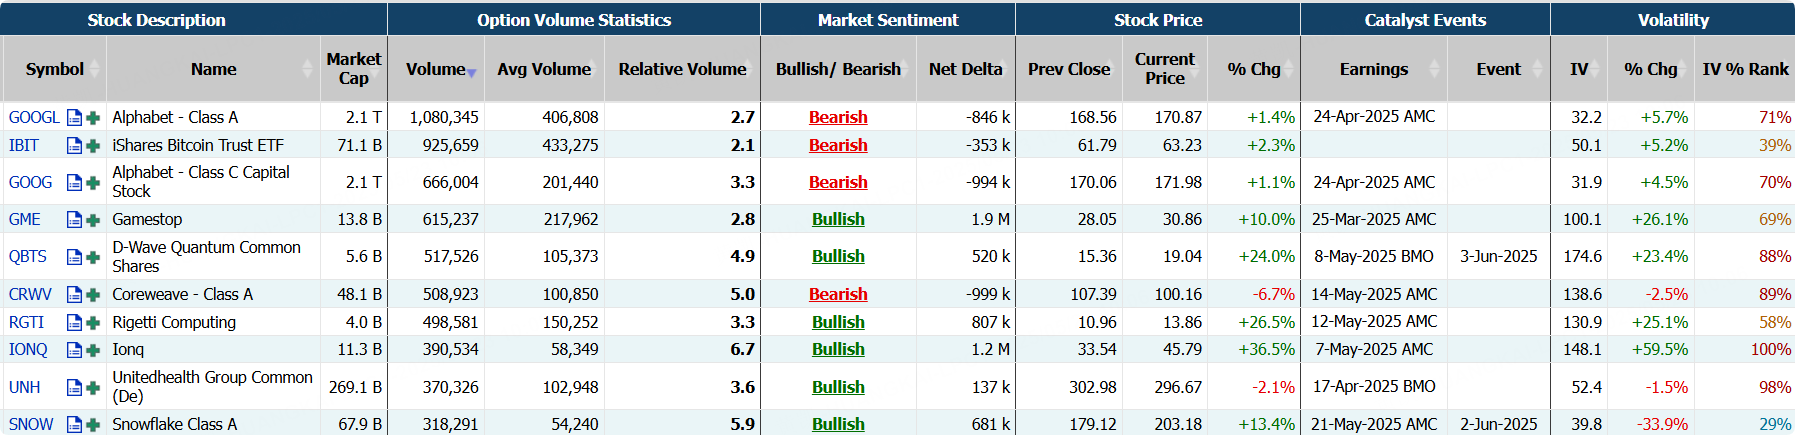Click the Bullish link in the QBTS row
1795x435 pixels.
(838, 257)
